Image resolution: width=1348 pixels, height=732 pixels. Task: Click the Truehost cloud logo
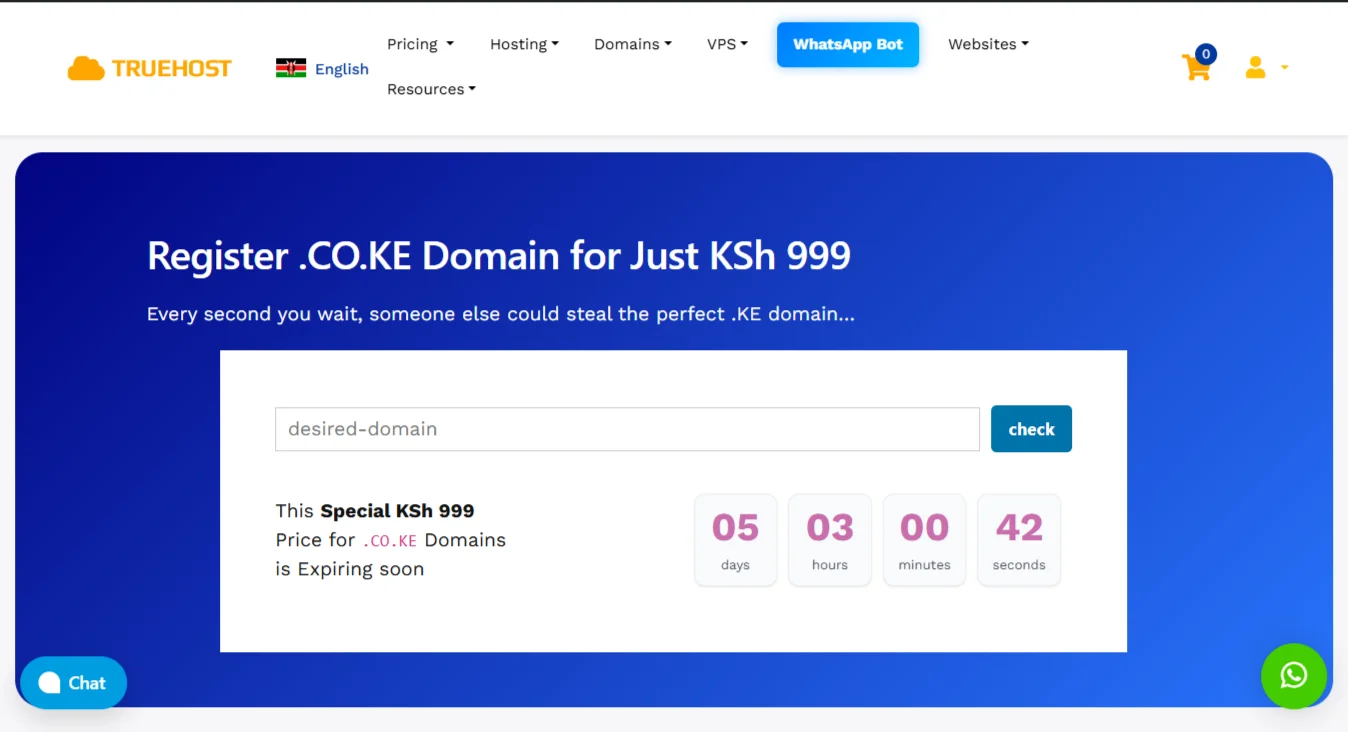[150, 68]
